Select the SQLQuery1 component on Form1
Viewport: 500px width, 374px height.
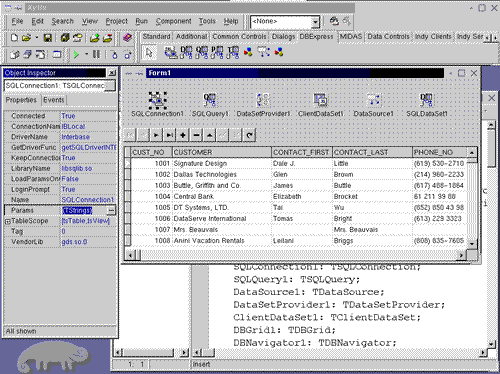pyautogui.click(x=210, y=100)
